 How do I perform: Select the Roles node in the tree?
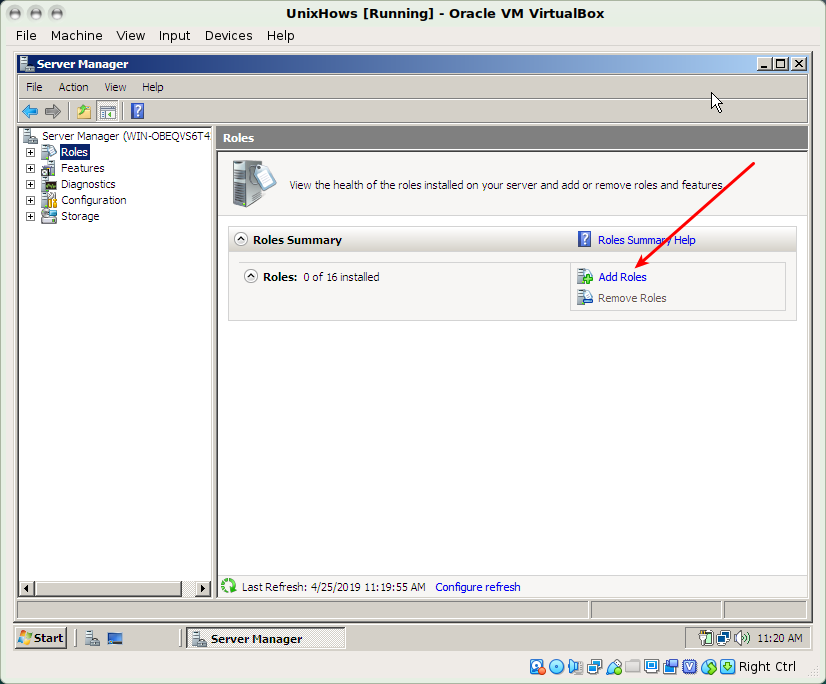[74, 152]
